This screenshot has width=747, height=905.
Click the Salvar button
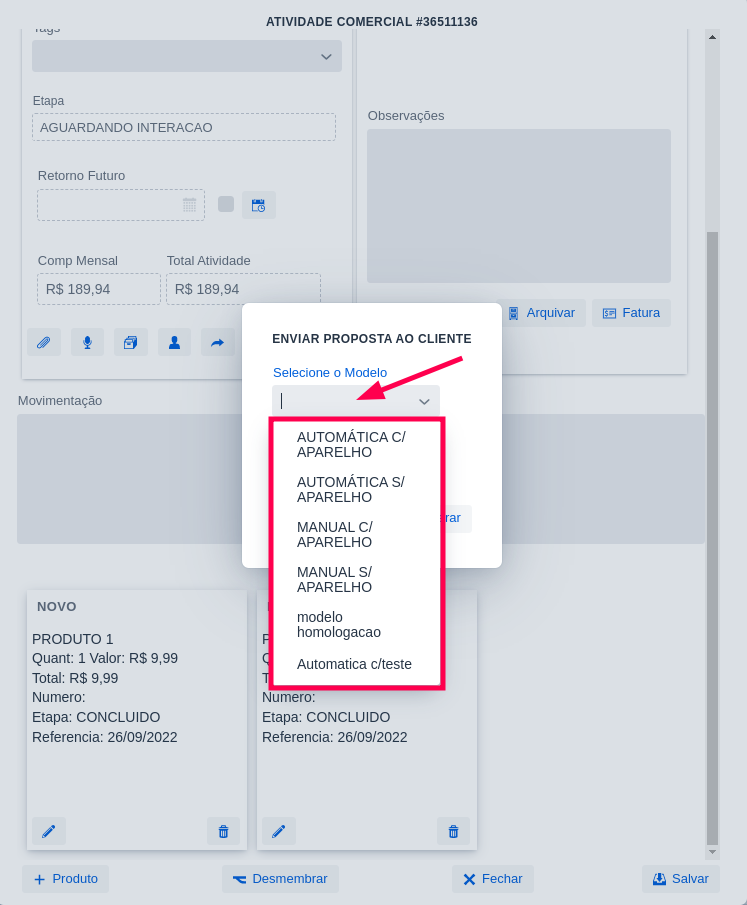coord(680,879)
